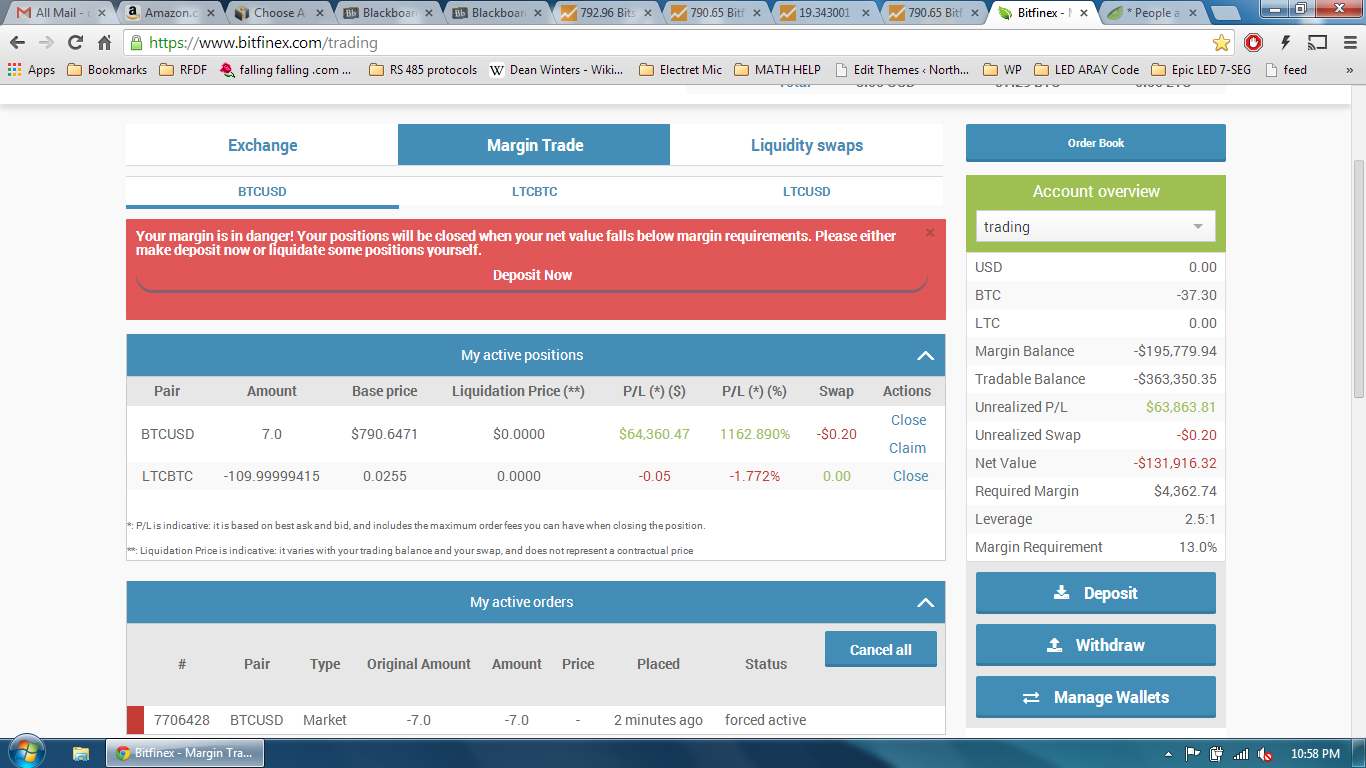This screenshot has height=768, width=1366.
Task: Open the Apps shortcut in bookmarks bar
Action: 31,70
